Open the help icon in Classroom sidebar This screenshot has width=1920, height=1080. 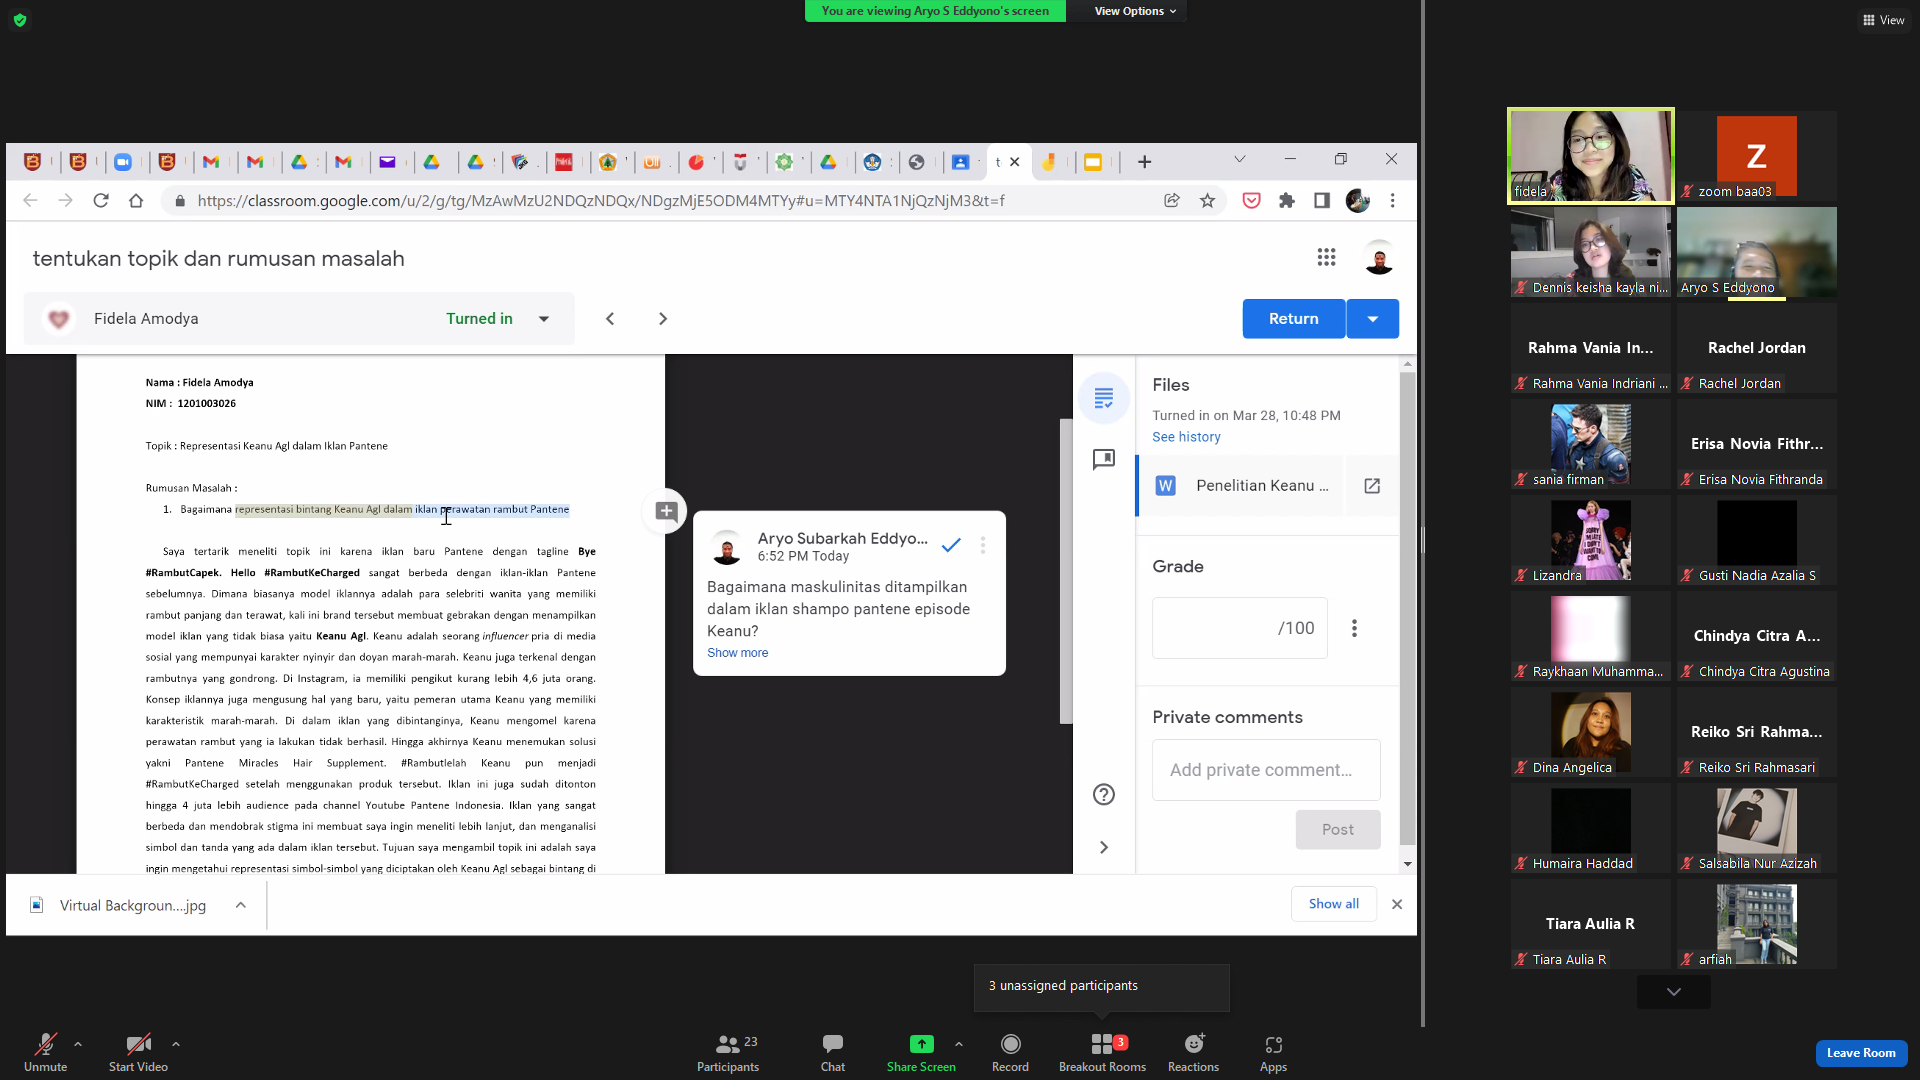(x=1104, y=795)
